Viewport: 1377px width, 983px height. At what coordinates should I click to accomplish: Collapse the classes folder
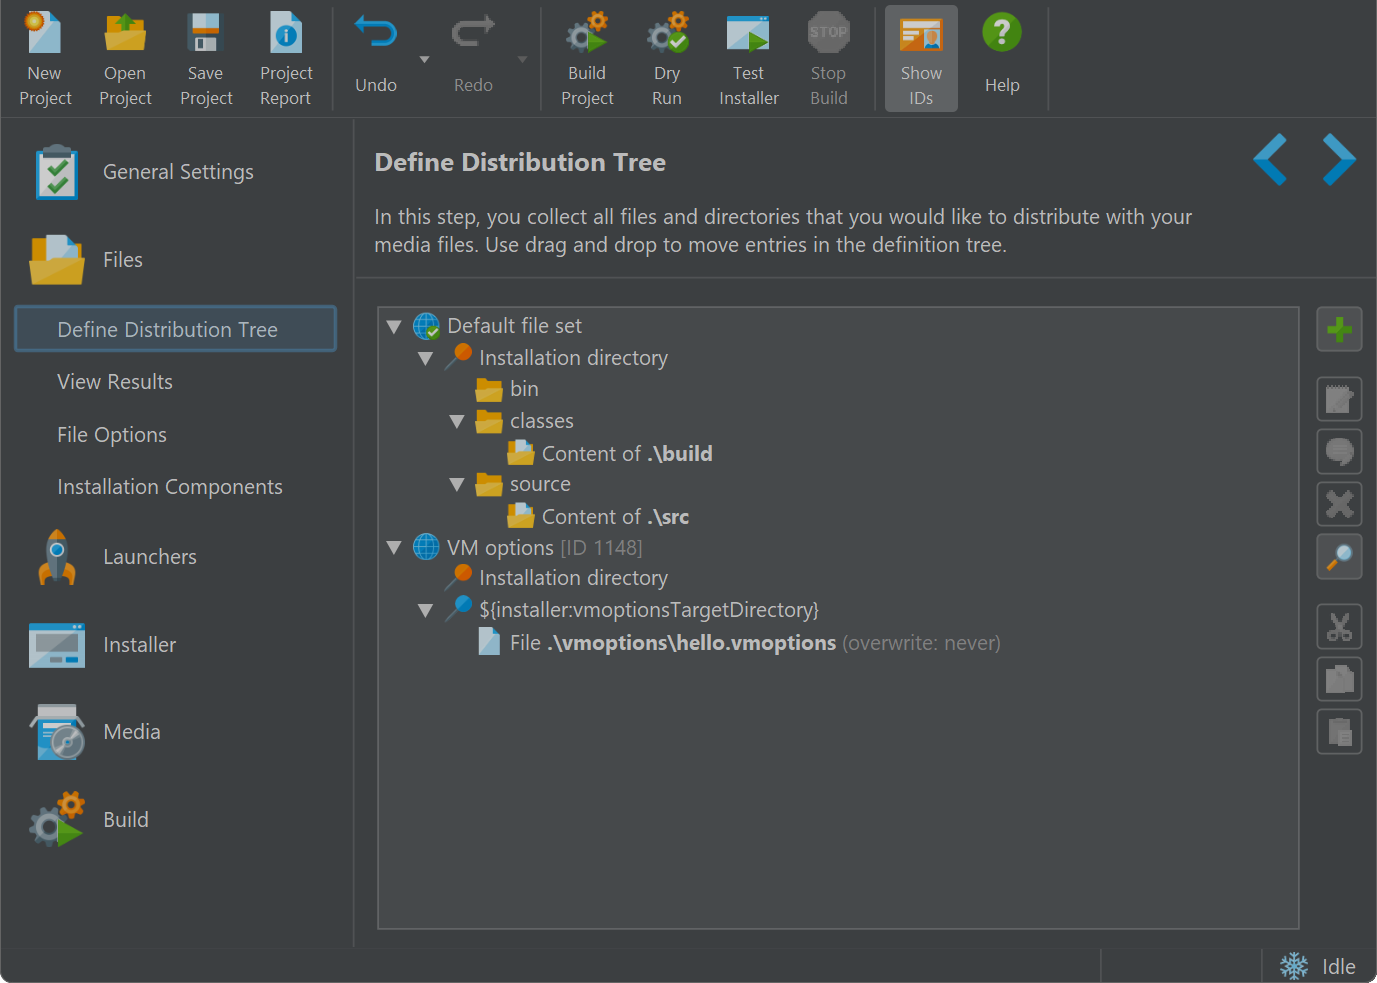click(x=457, y=421)
